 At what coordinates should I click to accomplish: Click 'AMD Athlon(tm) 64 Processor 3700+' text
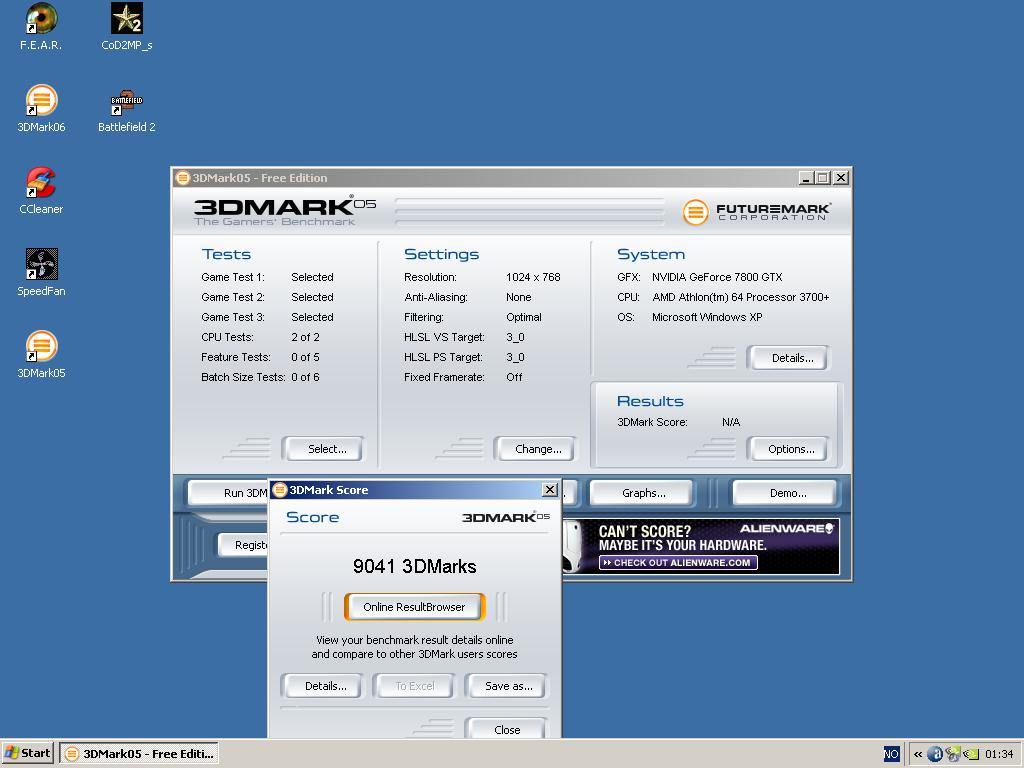[741, 297]
